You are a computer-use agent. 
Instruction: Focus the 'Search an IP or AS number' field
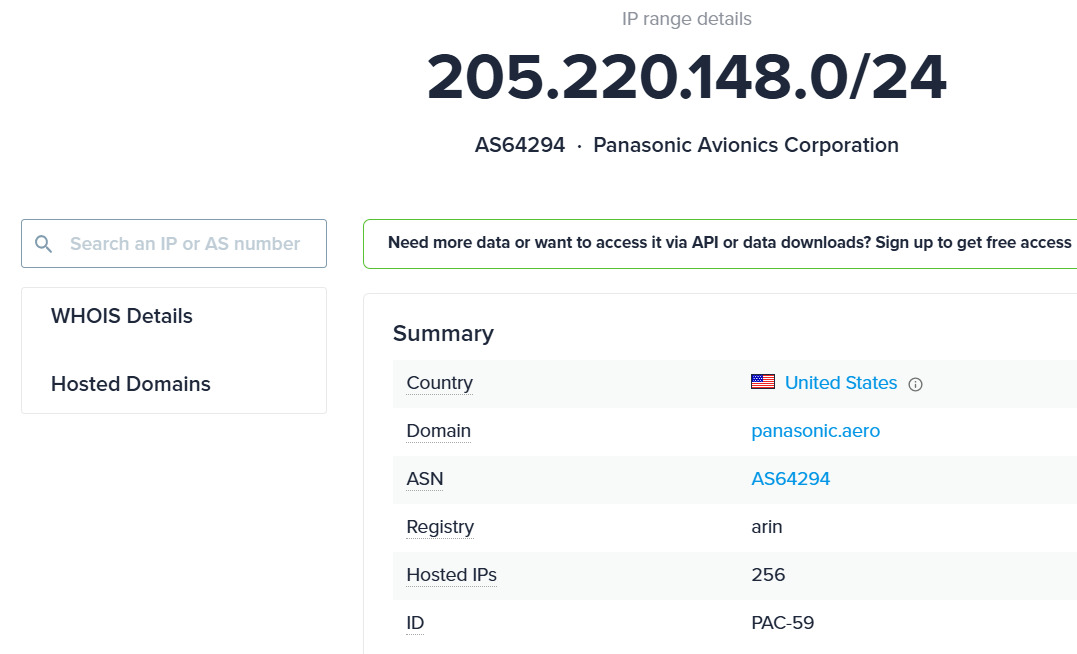point(185,244)
